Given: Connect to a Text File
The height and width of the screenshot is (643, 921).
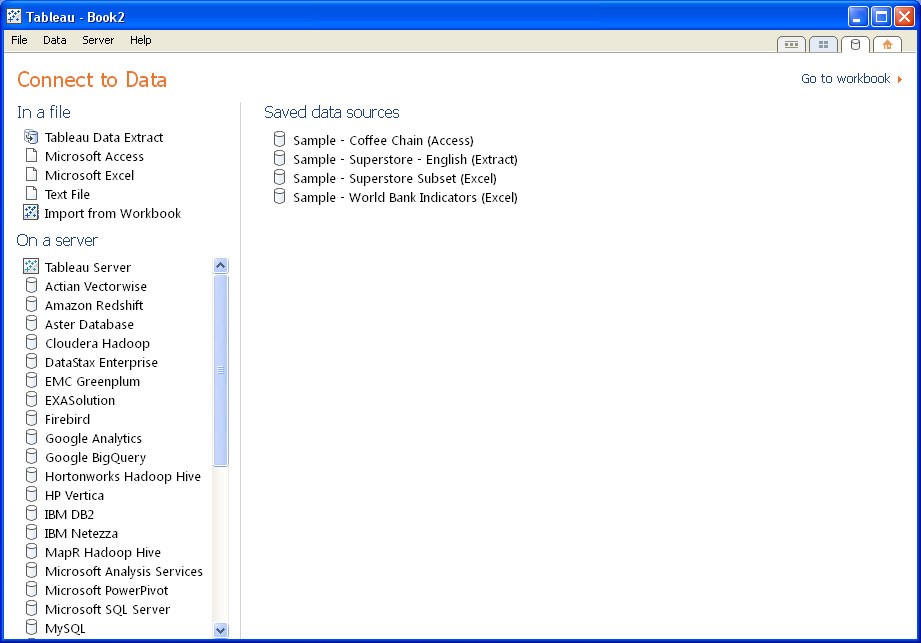Looking at the screenshot, I should [x=67, y=194].
